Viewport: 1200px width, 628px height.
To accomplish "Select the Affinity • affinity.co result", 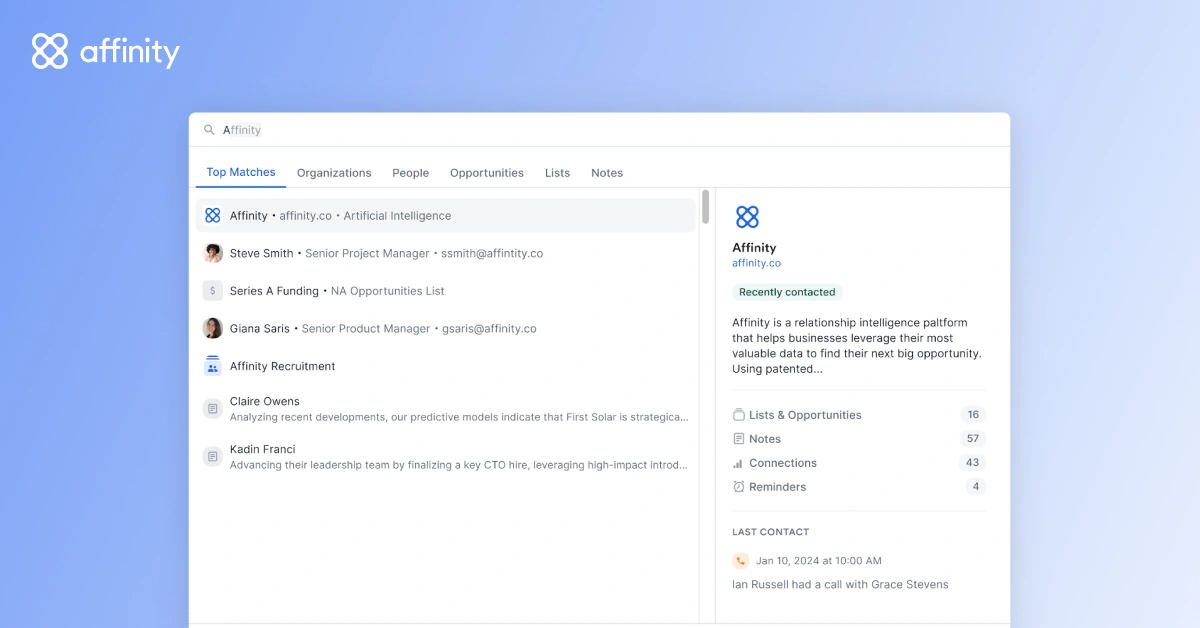I will coord(446,215).
